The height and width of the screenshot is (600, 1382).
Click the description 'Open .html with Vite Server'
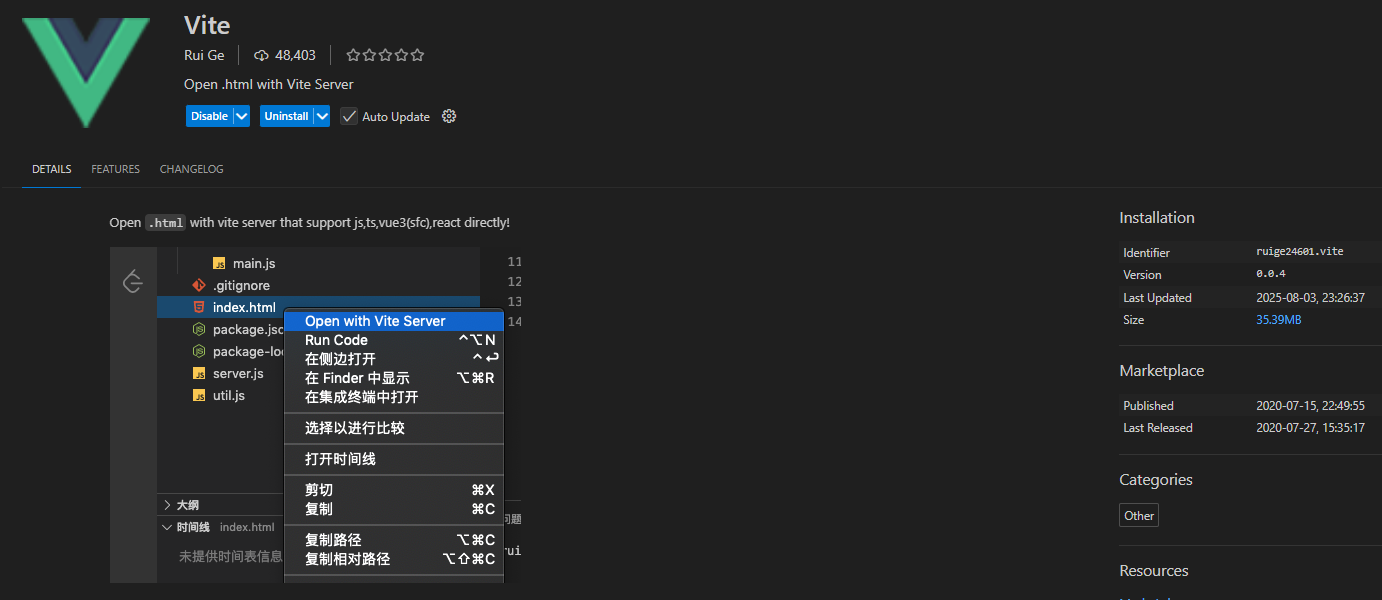(x=269, y=84)
